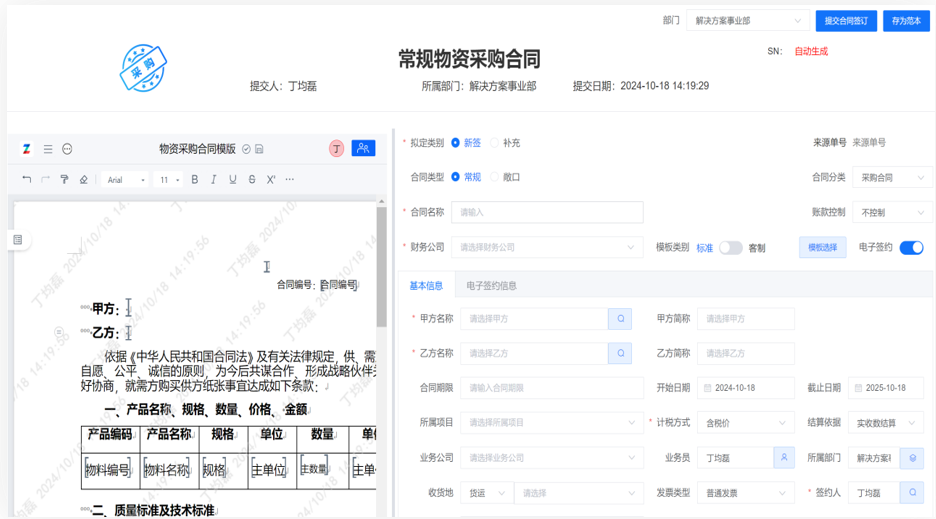This screenshot has height=519, width=936.
Task: Click the 提交合同签订 button
Action: (x=846, y=21)
